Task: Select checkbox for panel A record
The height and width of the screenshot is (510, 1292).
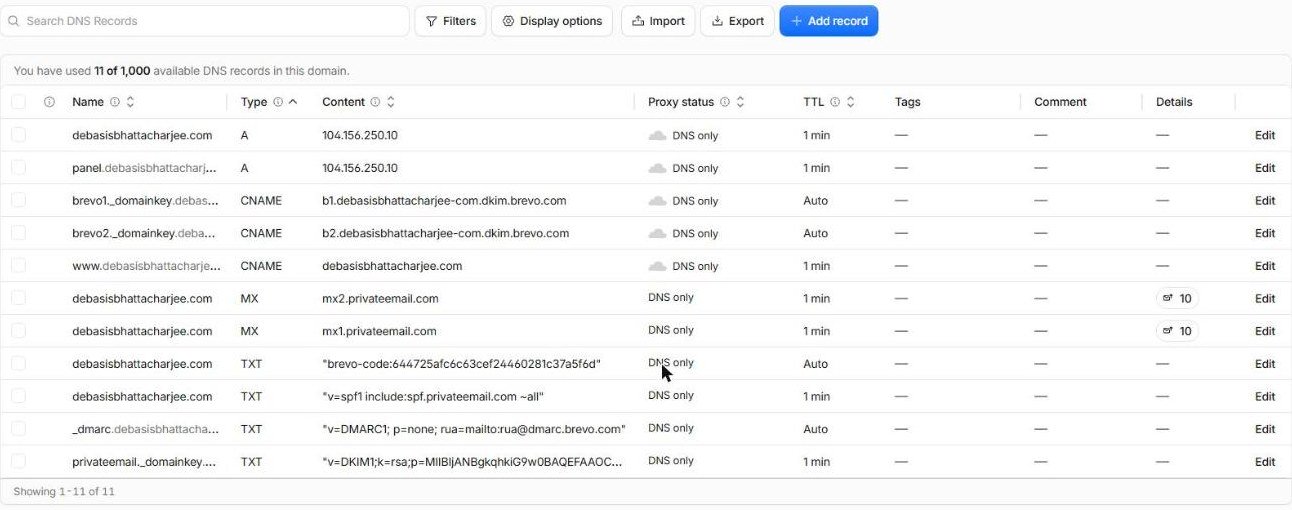Action: coord(19,168)
